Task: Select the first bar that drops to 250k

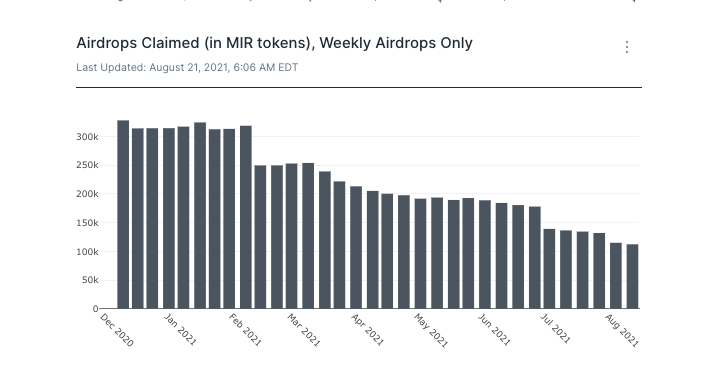Action: coord(260,236)
